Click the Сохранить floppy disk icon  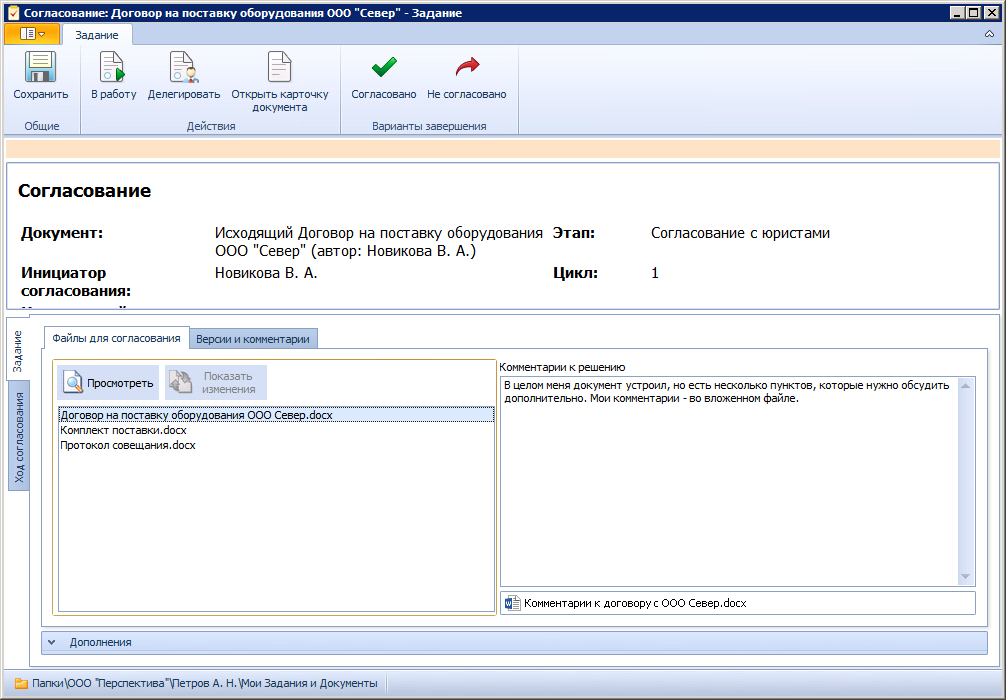click(x=40, y=68)
